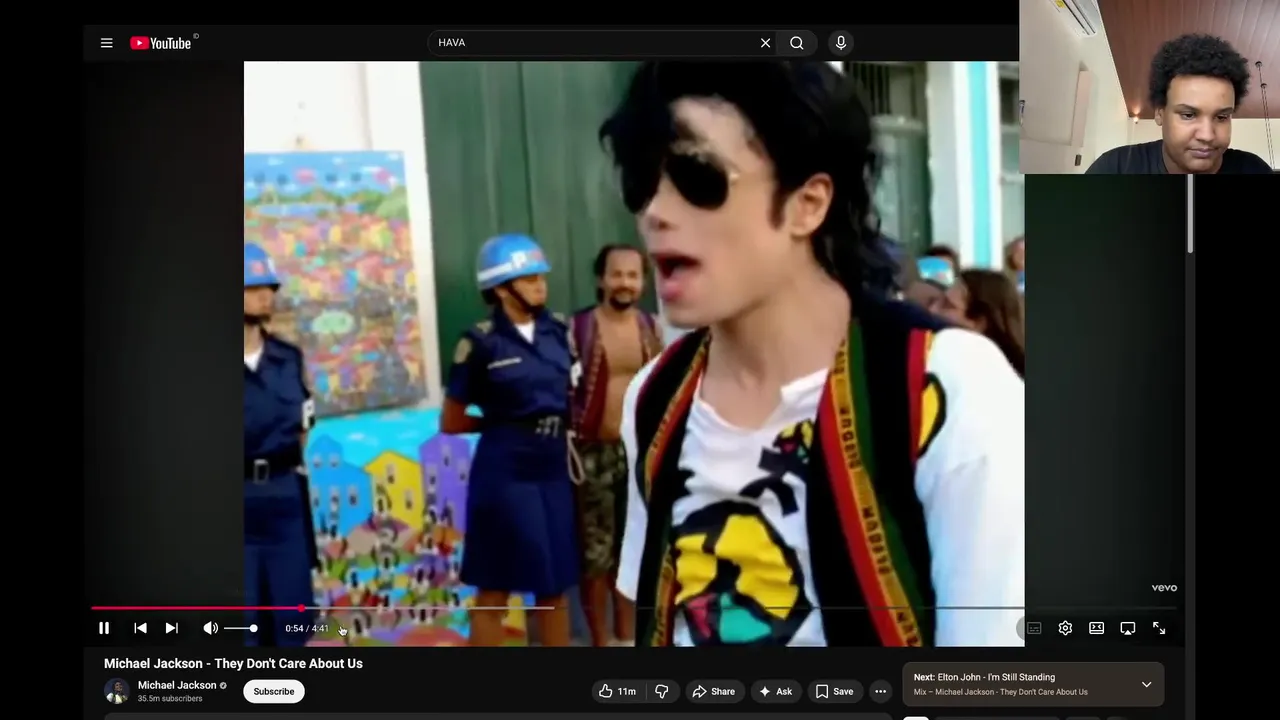Subscribe to Michael Jackson channel

coord(274,691)
